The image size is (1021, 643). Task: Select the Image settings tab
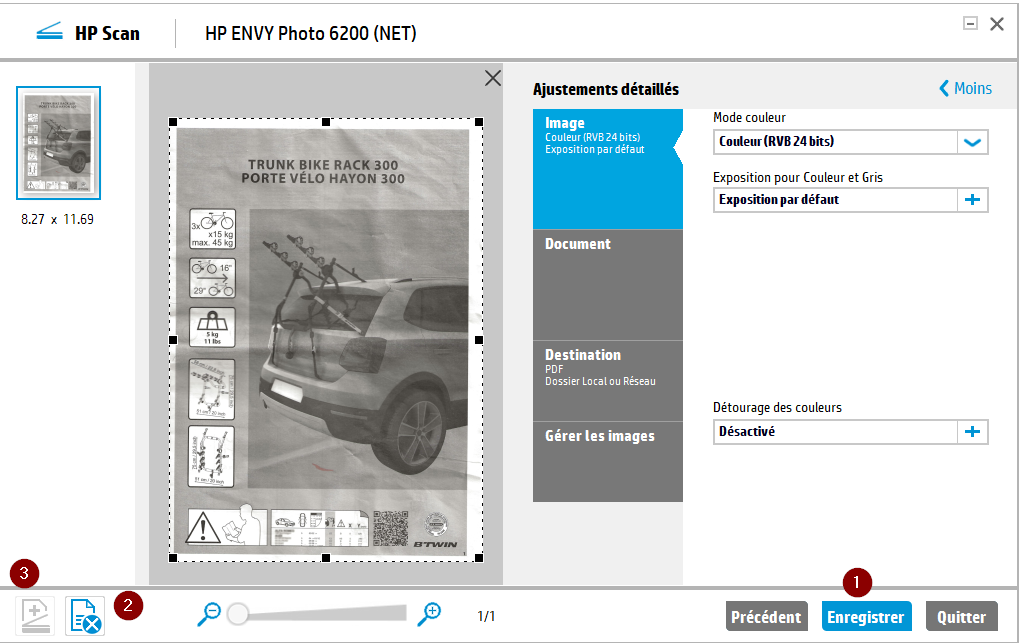[x=608, y=169]
